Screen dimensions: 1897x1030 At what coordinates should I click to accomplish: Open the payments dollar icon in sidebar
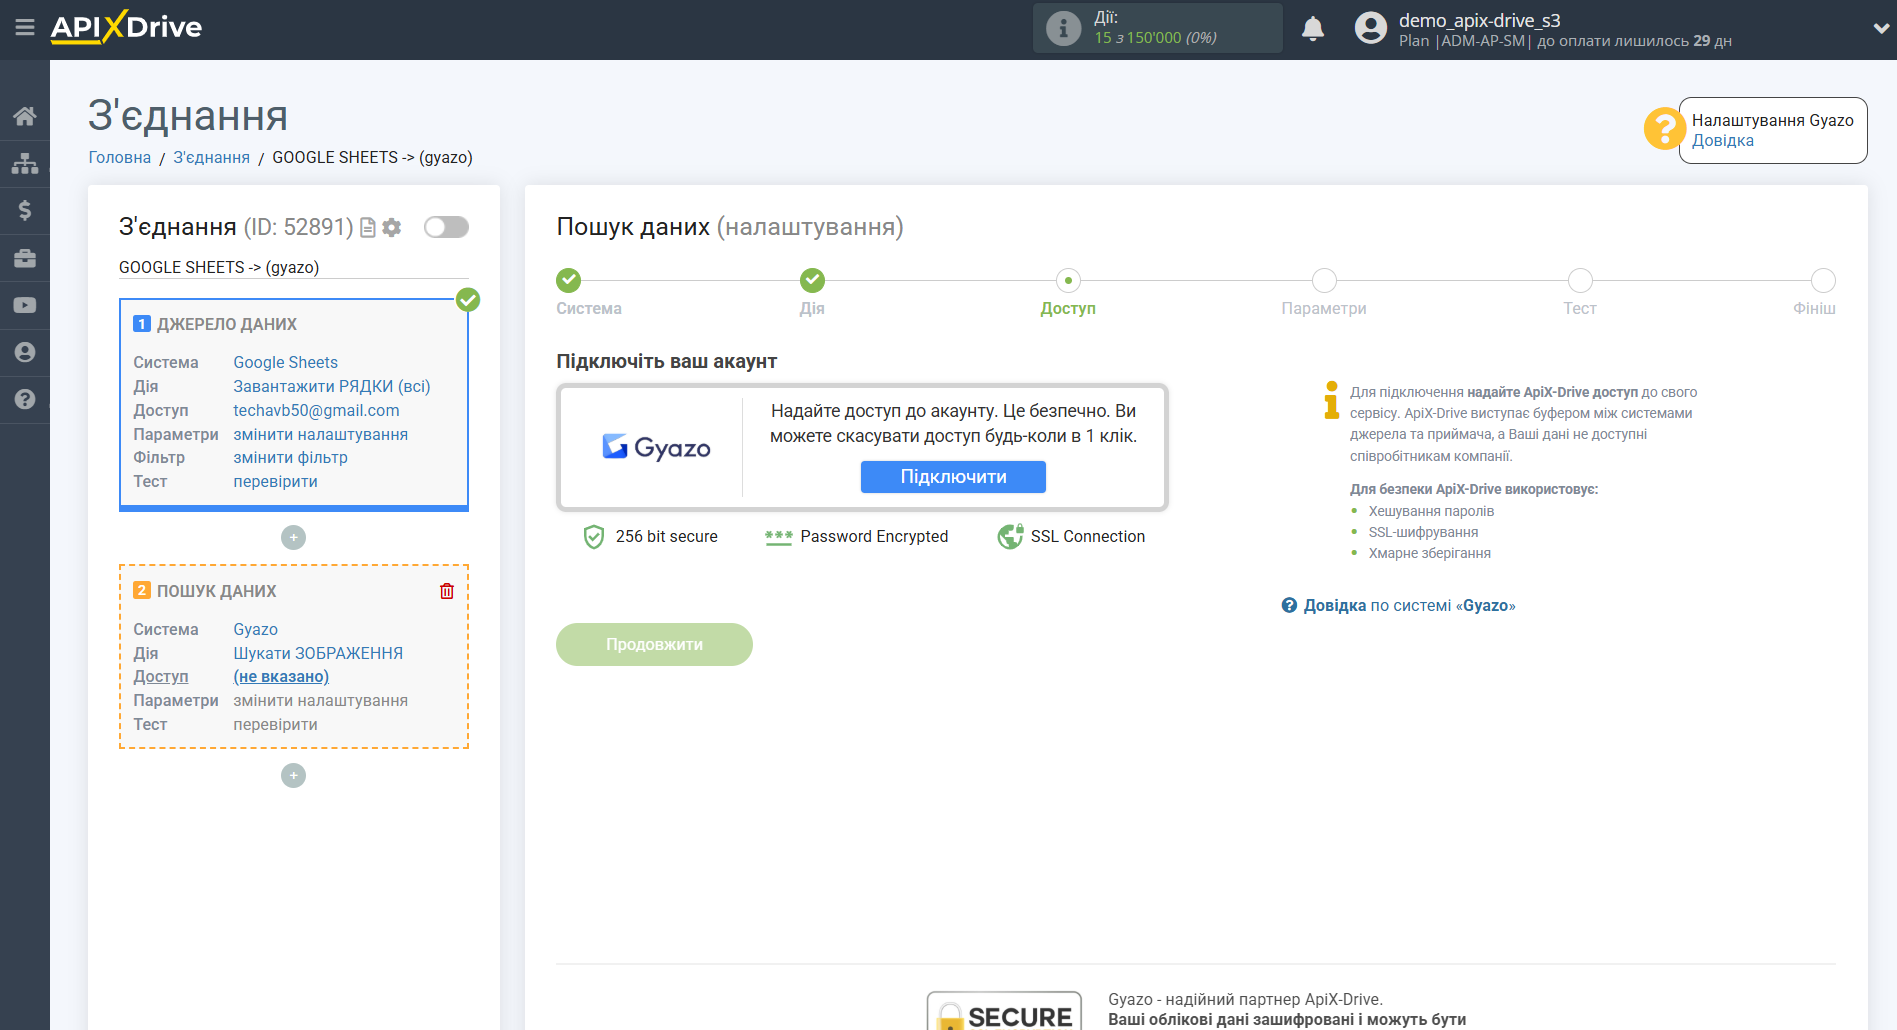coord(25,210)
